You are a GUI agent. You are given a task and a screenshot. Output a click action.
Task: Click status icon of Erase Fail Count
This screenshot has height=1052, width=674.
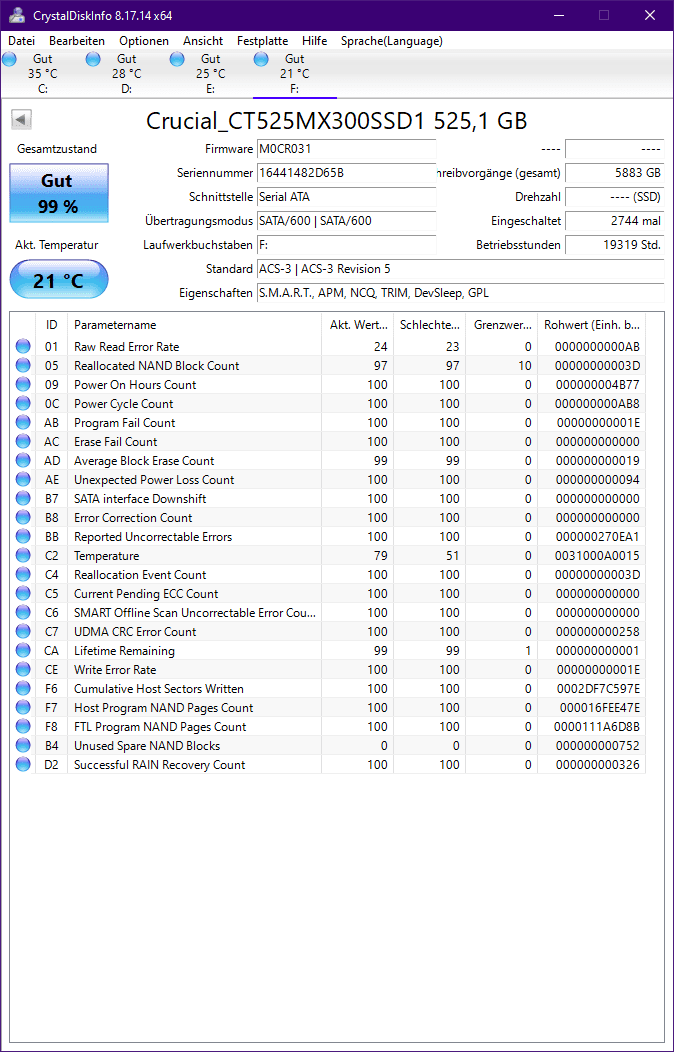click(x=23, y=441)
